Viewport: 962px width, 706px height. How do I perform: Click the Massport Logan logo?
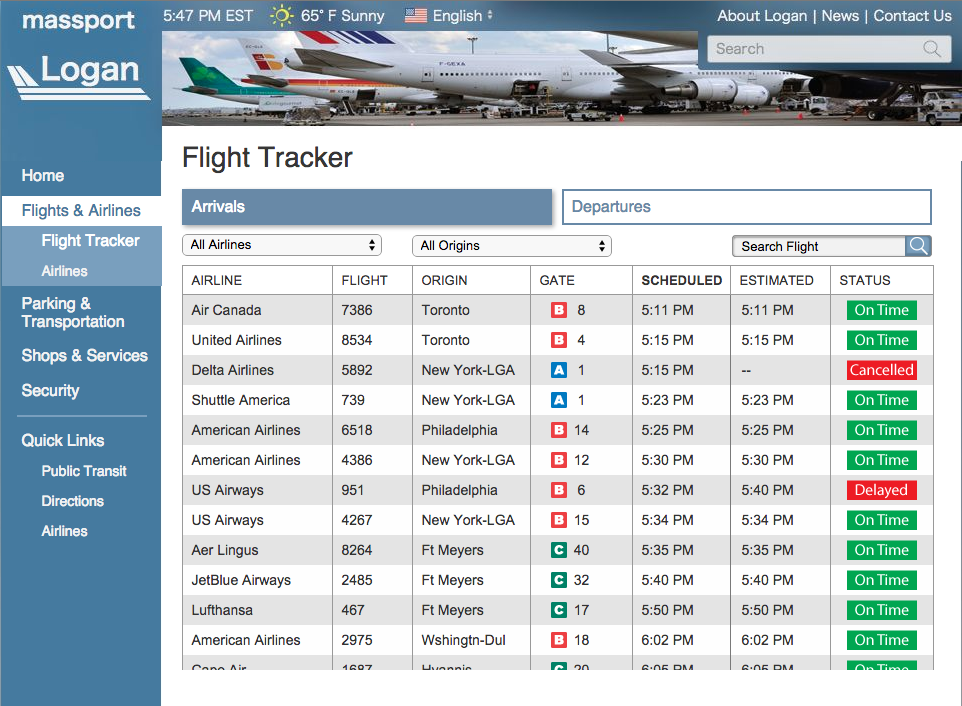coord(80,60)
